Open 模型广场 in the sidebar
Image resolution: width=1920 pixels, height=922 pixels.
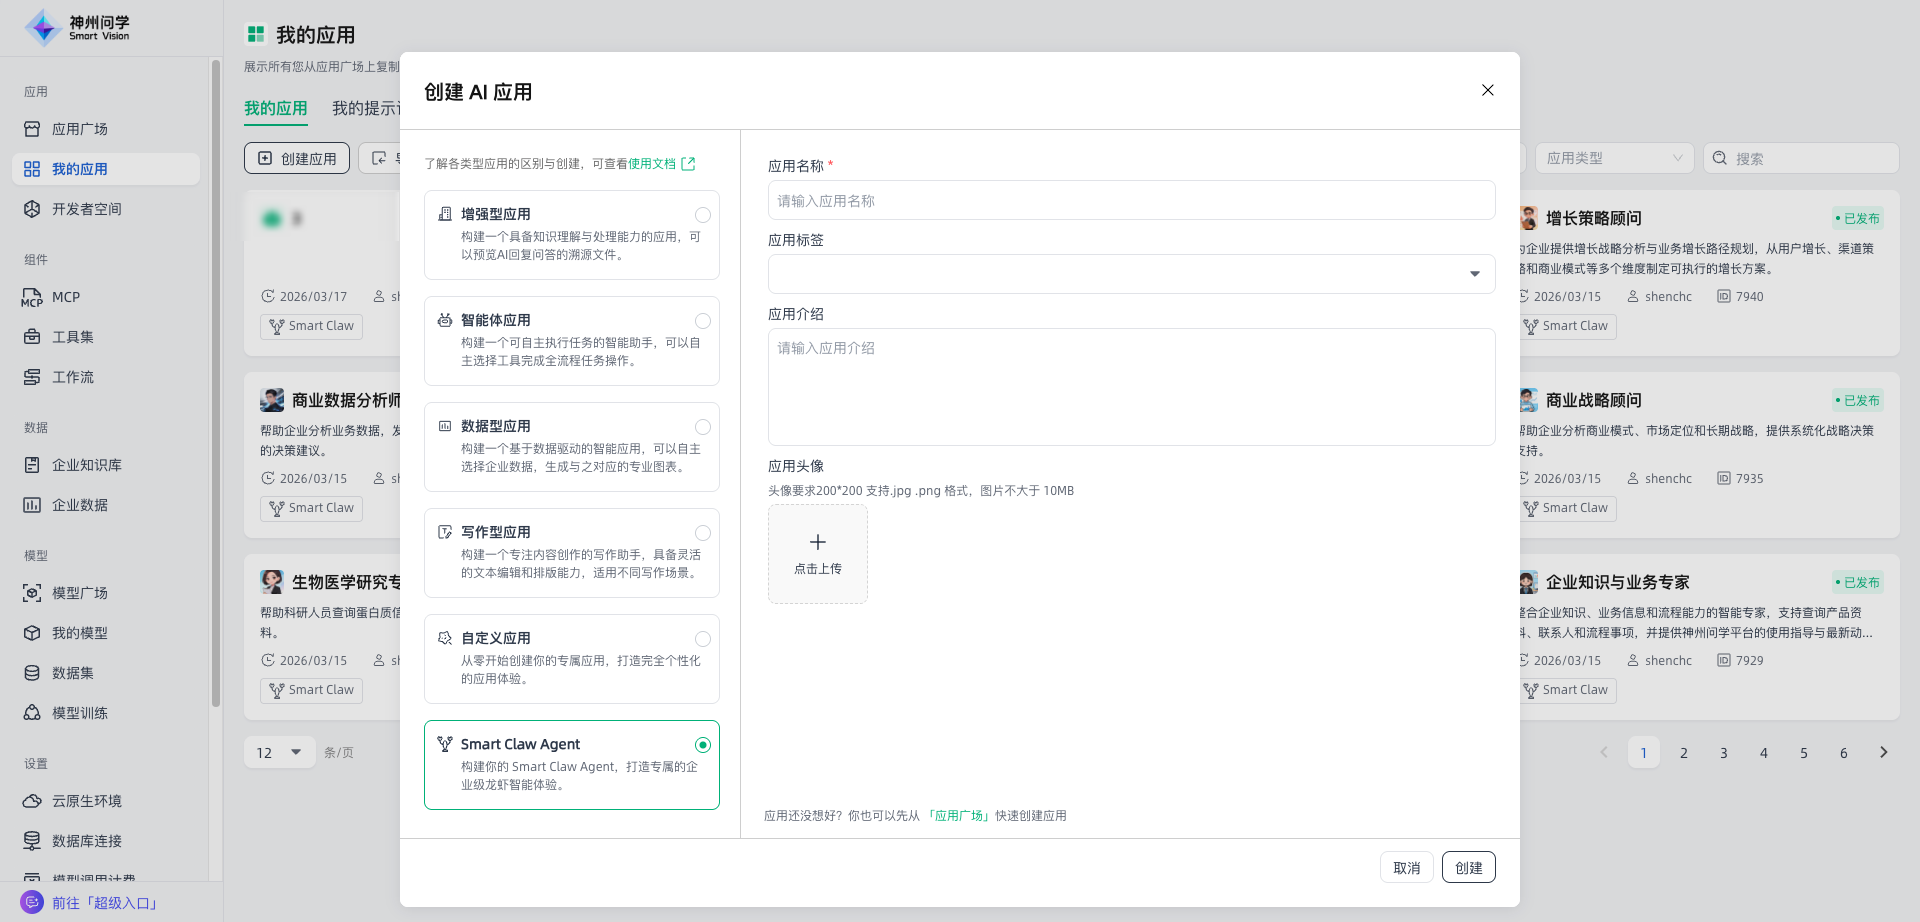point(80,593)
